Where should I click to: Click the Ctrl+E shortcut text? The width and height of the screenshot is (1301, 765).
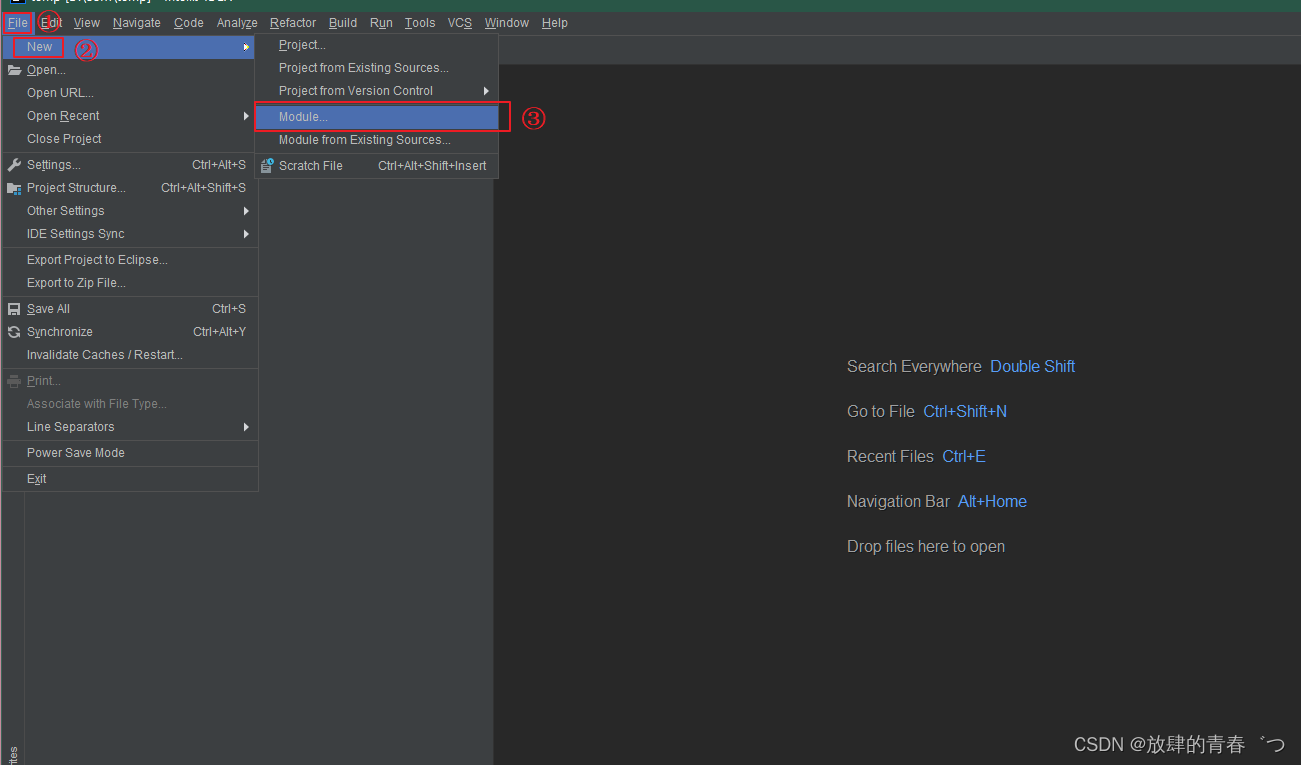click(964, 457)
